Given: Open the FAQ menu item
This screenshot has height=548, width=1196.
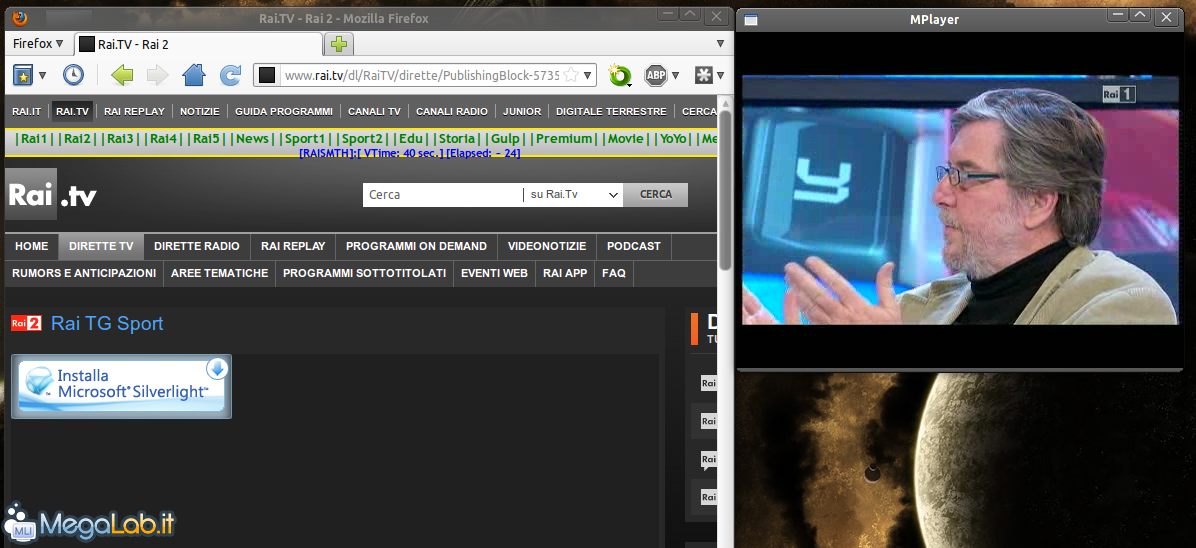Looking at the screenshot, I should pyautogui.click(x=614, y=273).
